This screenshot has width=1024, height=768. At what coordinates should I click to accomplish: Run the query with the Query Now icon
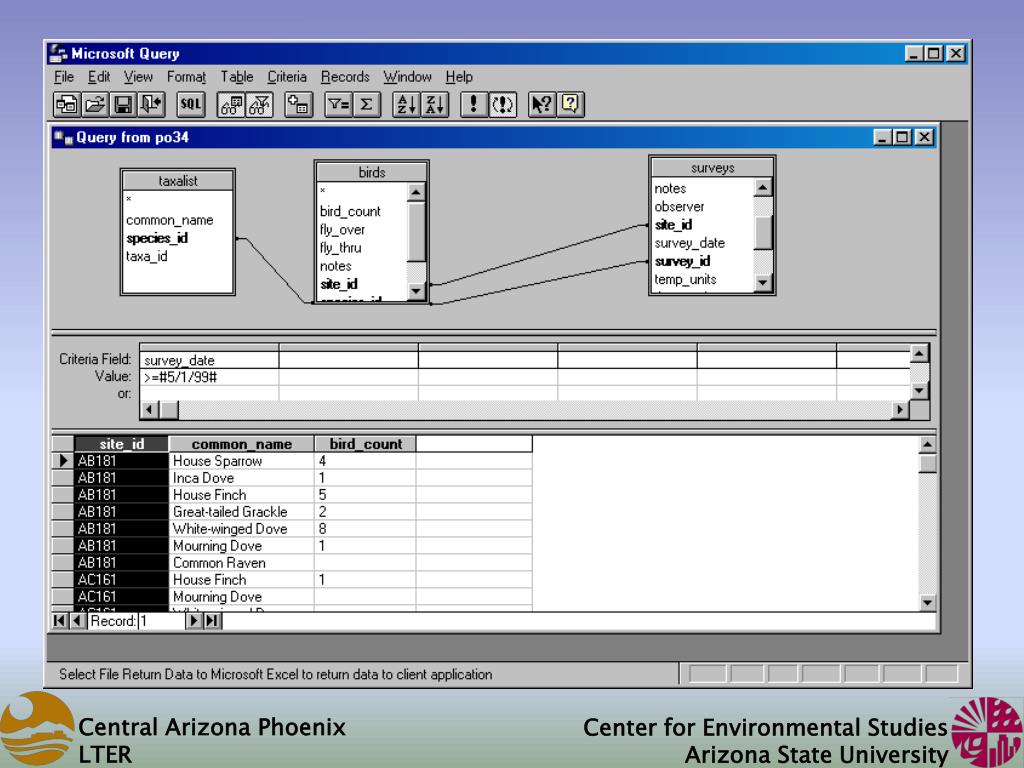pos(473,104)
